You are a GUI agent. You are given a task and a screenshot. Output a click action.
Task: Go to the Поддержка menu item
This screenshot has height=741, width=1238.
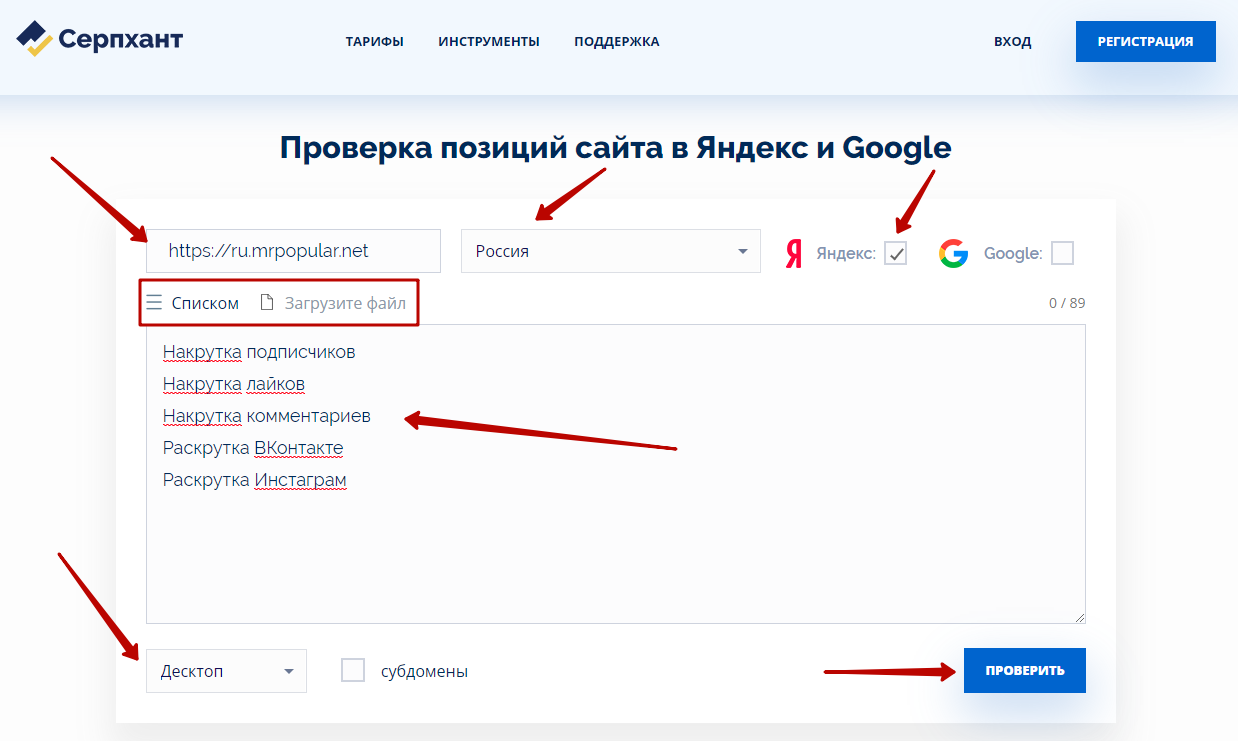617,42
